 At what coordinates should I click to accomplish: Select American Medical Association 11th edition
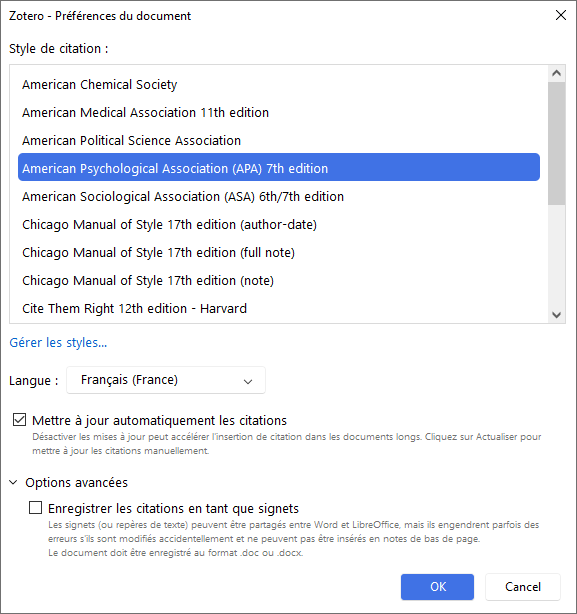pos(279,112)
